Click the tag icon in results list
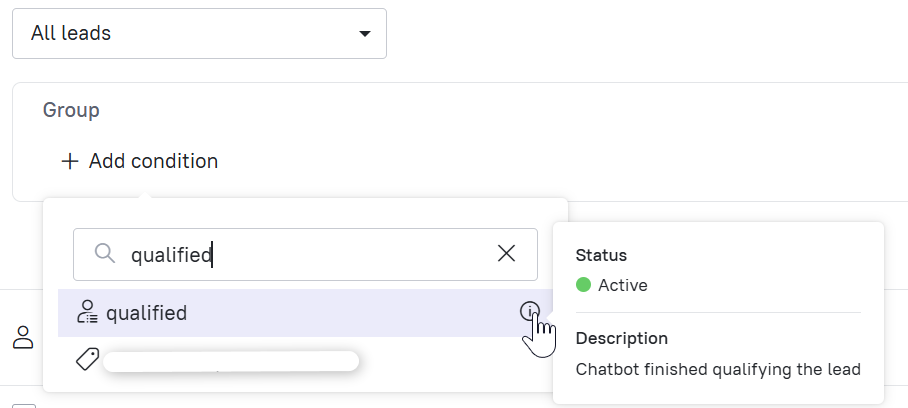This screenshot has height=408, width=908. click(87, 359)
